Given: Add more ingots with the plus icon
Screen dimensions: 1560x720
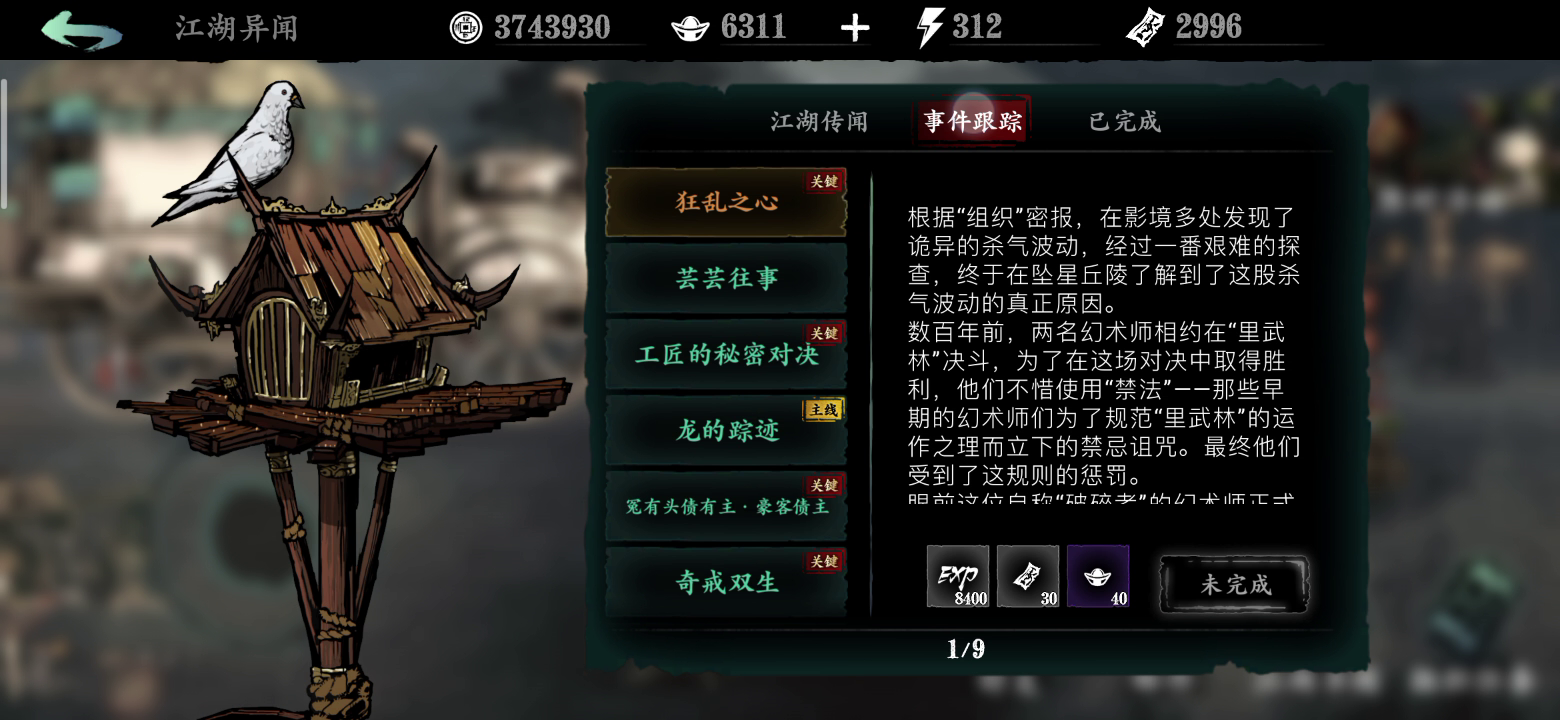Looking at the screenshot, I should tap(854, 28).
